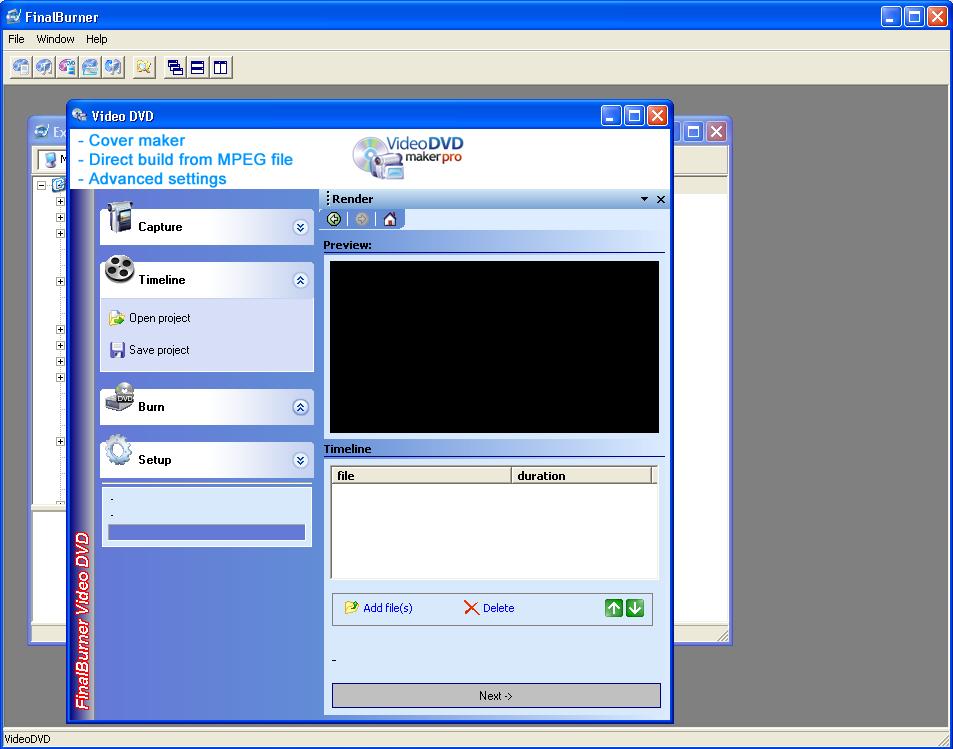953x749 pixels.
Task: Click the home icon in Render panel
Action: tap(390, 219)
